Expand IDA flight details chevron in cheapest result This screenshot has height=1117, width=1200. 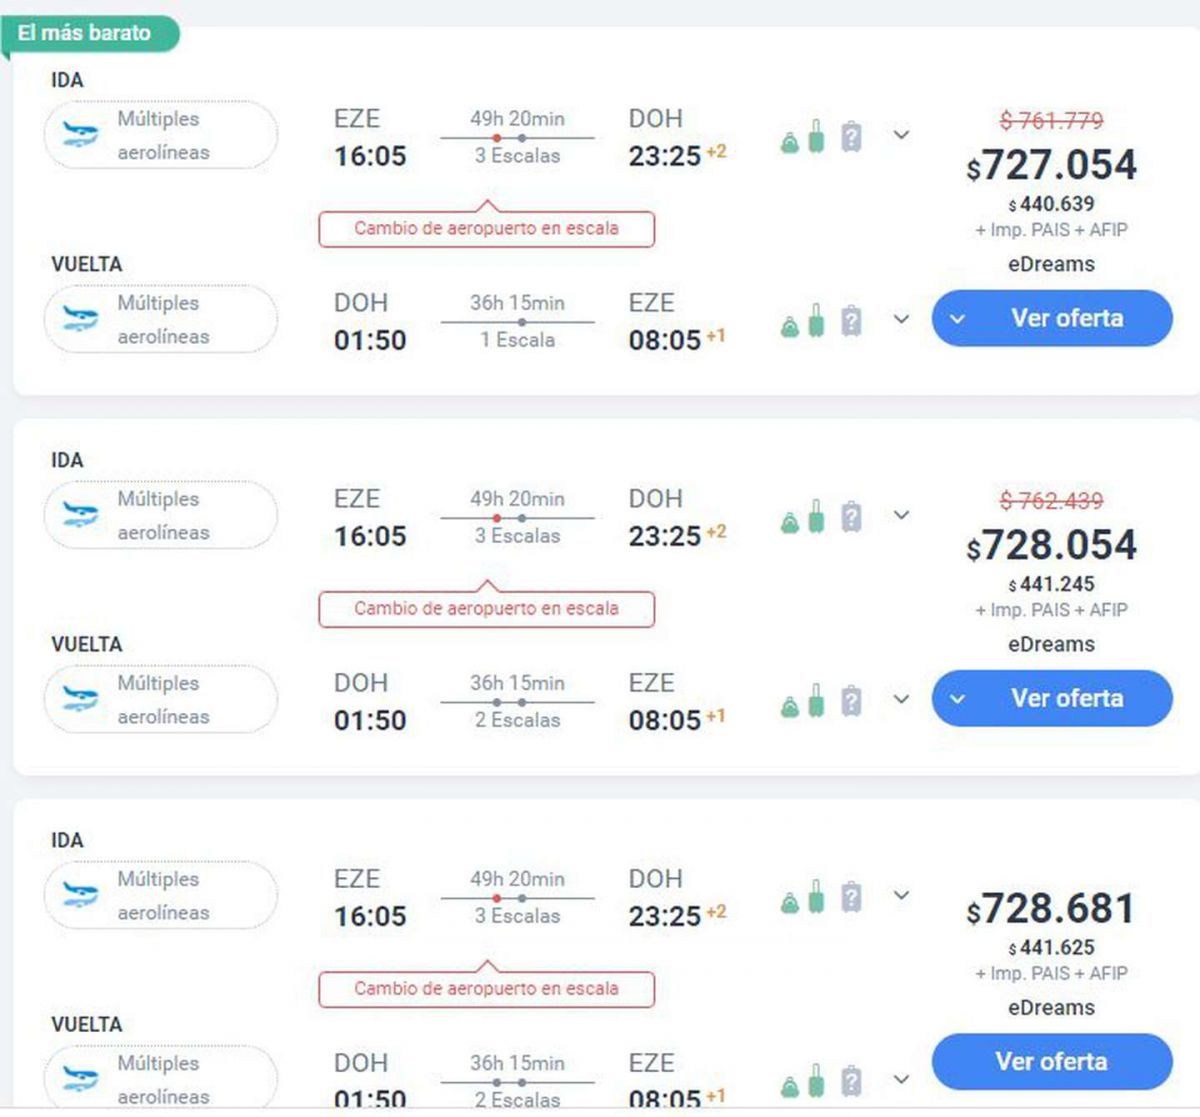(901, 135)
